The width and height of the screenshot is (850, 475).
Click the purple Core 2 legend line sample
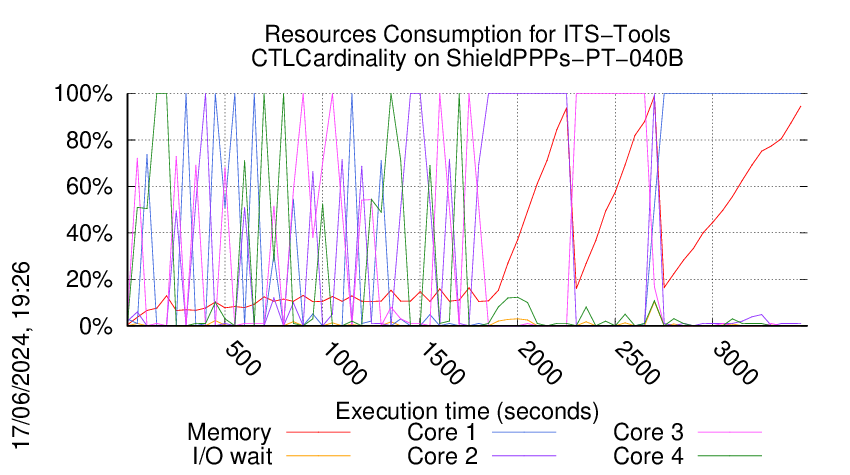[x=524, y=456]
